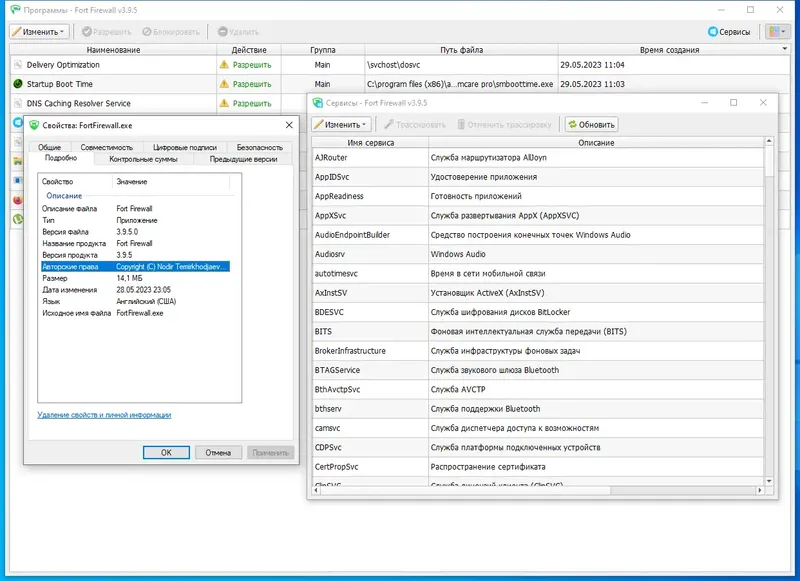The height and width of the screenshot is (581, 800).
Task: Click Сервисы vertical scrollbar up arrow
Action: tap(769, 141)
